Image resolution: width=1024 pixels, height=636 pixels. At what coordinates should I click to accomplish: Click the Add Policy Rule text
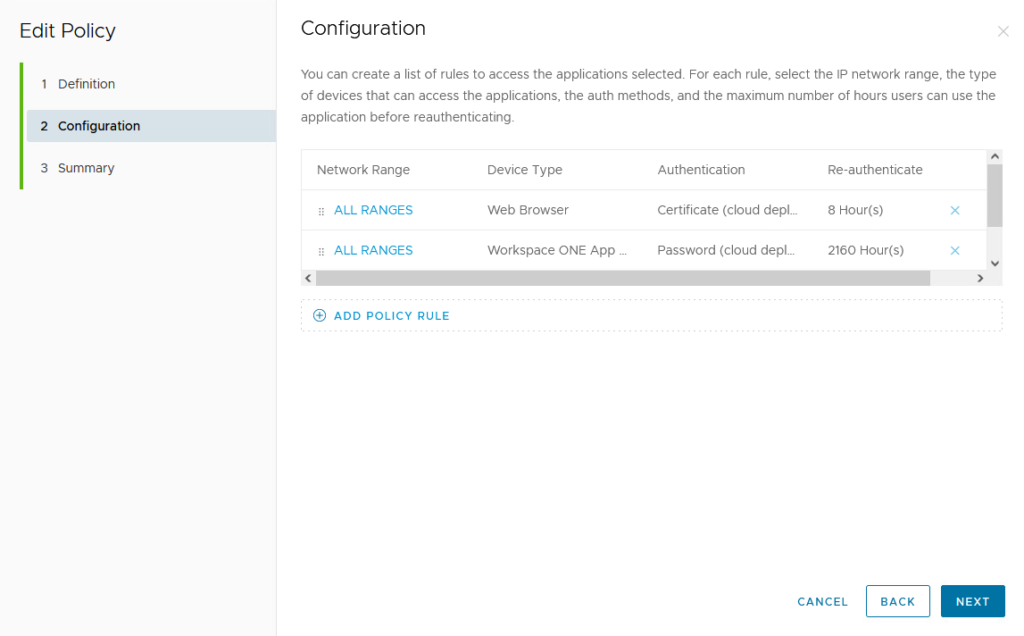coord(391,316)
